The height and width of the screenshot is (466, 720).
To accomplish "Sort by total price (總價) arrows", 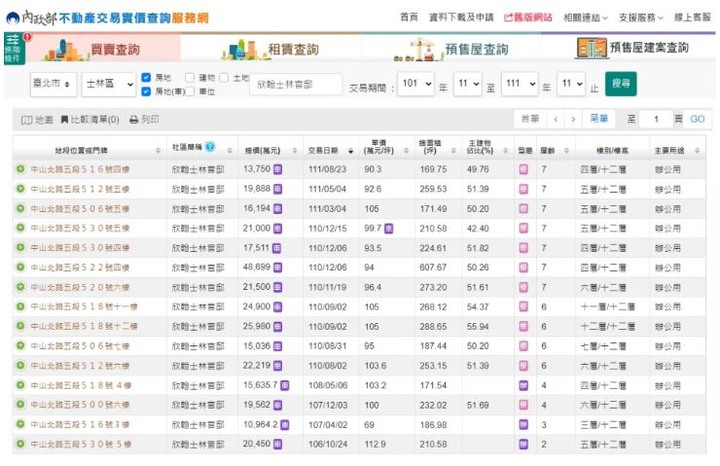I will coord(295,151).
